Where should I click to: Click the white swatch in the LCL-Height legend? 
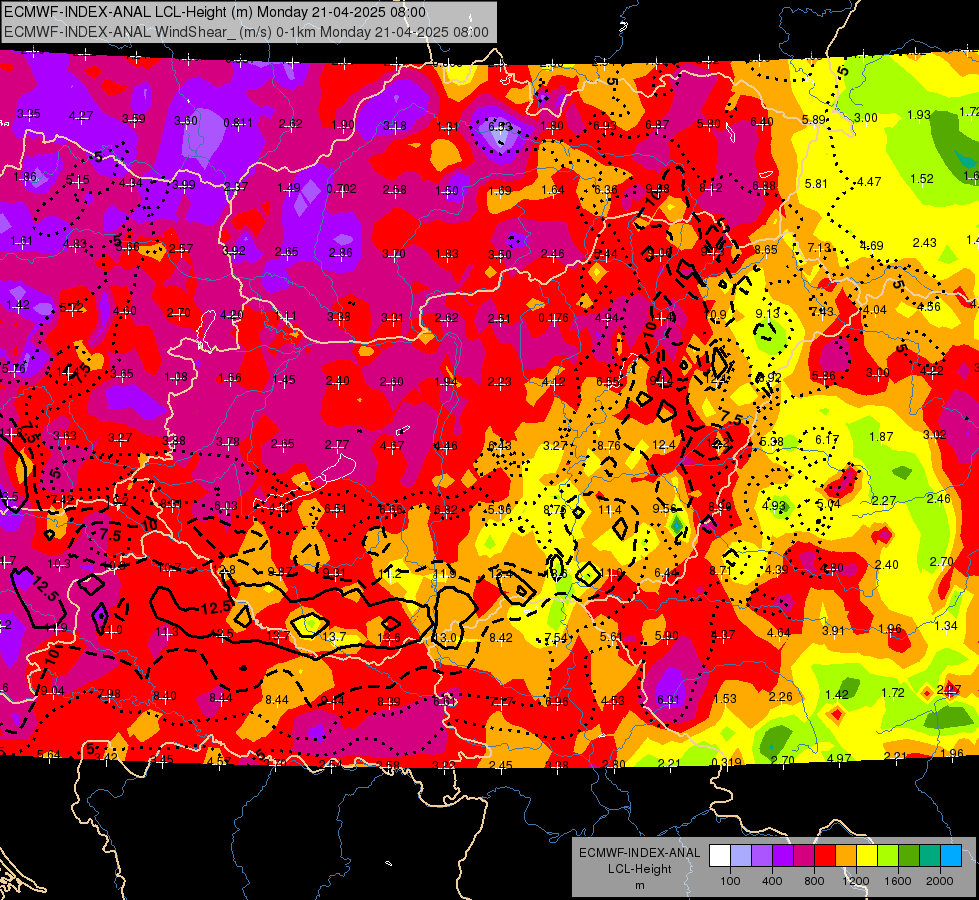coord(720,856)
